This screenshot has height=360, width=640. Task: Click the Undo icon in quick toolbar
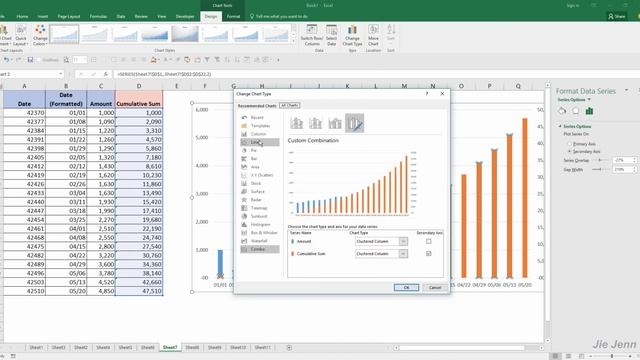[x=6, y=60]
